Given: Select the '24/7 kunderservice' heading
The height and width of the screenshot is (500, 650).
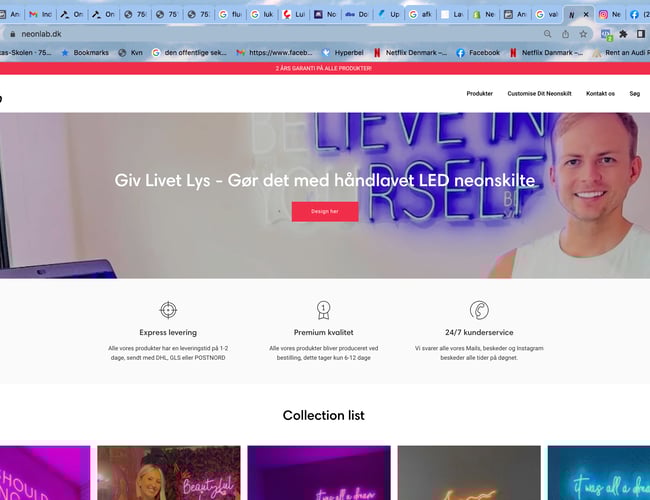Looking at the screenshot, I should click(479, 333).
